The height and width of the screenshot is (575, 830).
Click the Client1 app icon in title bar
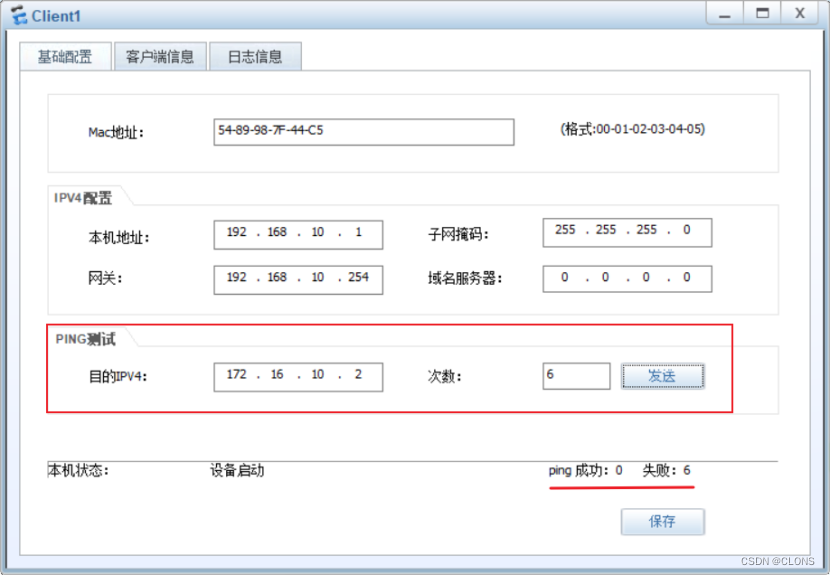click(x=19, y=15)
